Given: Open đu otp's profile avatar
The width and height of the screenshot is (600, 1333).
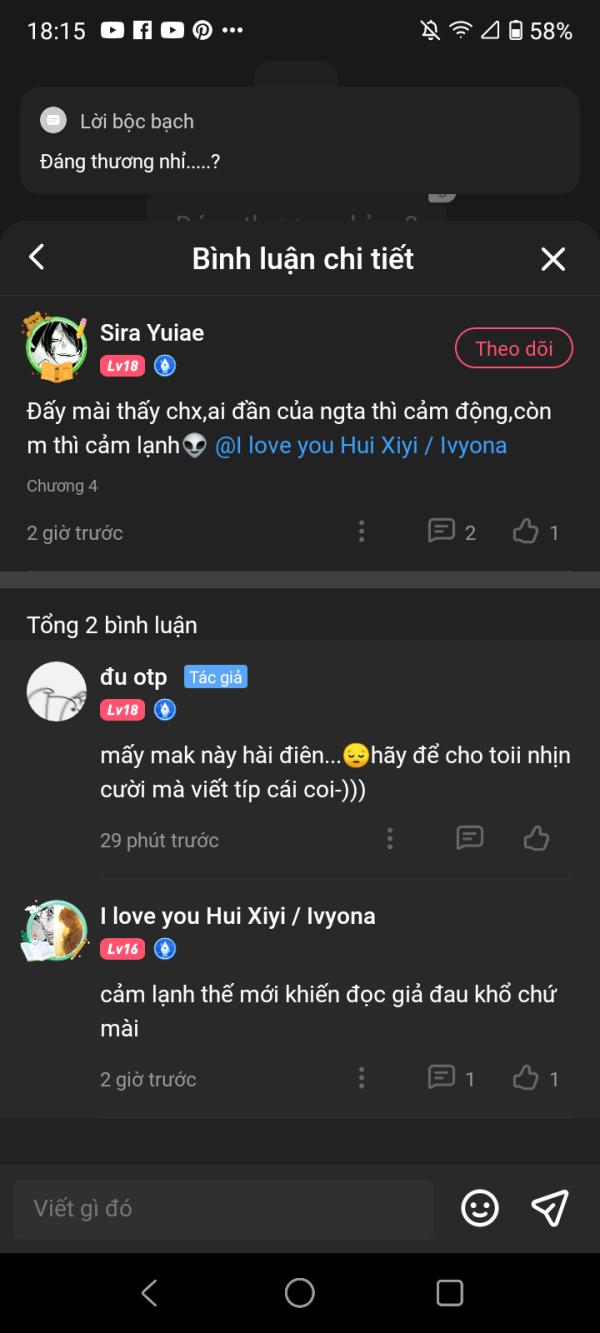Looking at the screenshot, I should pos(56,691).
